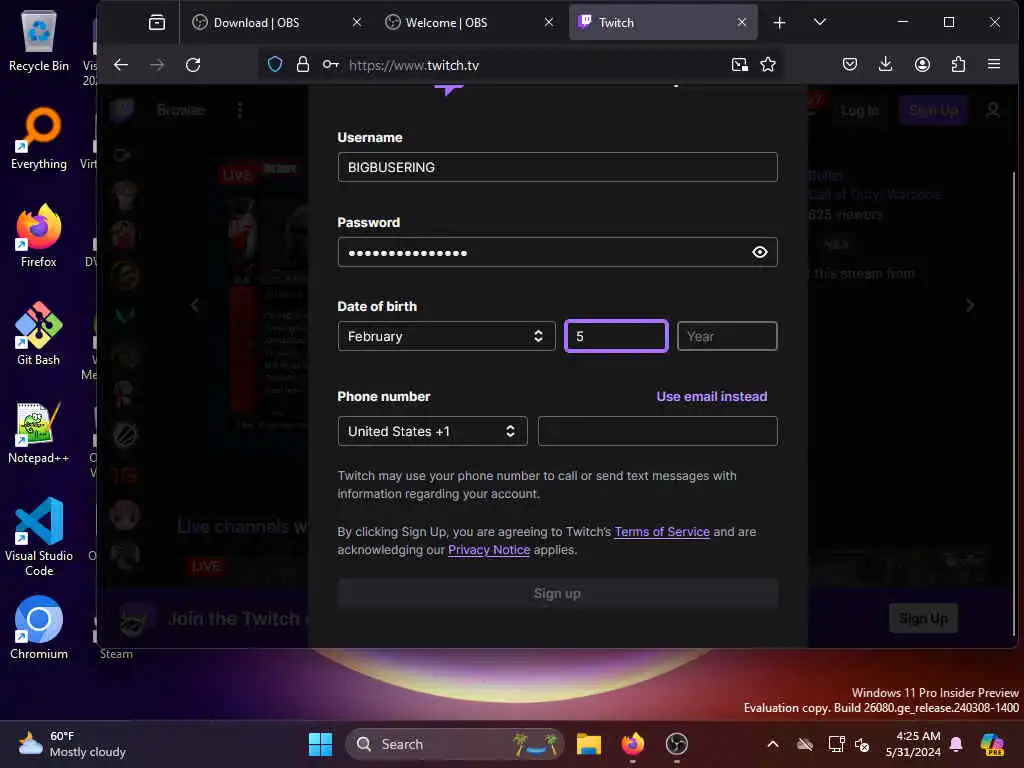
Task: Open File Explorer from taskbar
Action: point(588,744)
